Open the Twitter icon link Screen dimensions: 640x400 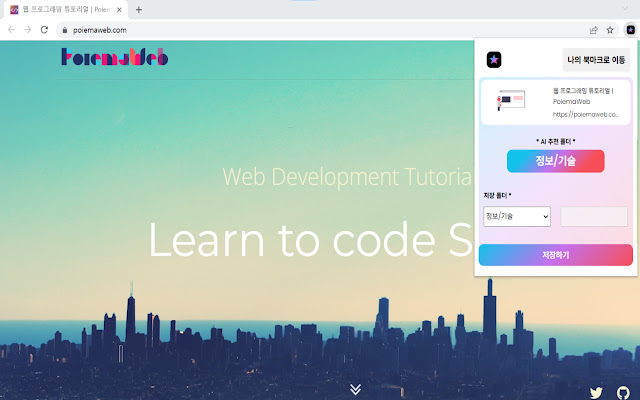596,393
